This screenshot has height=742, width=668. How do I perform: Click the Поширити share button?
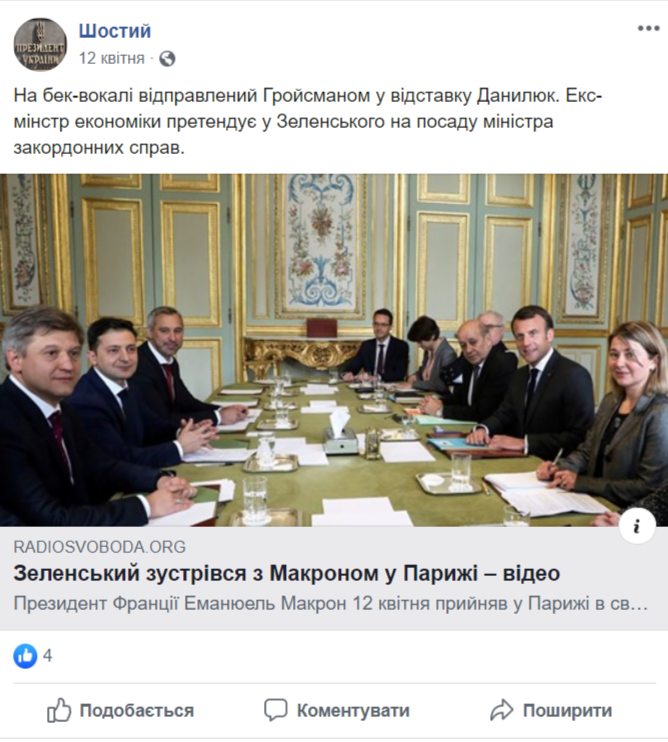[x=551, y=710]
